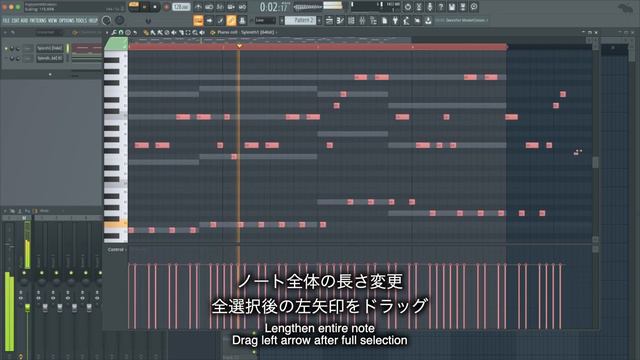Click the arrow left of Pattern 2
Image resolution: width=640 pixels, height=360 pixels.
point(281,20)
